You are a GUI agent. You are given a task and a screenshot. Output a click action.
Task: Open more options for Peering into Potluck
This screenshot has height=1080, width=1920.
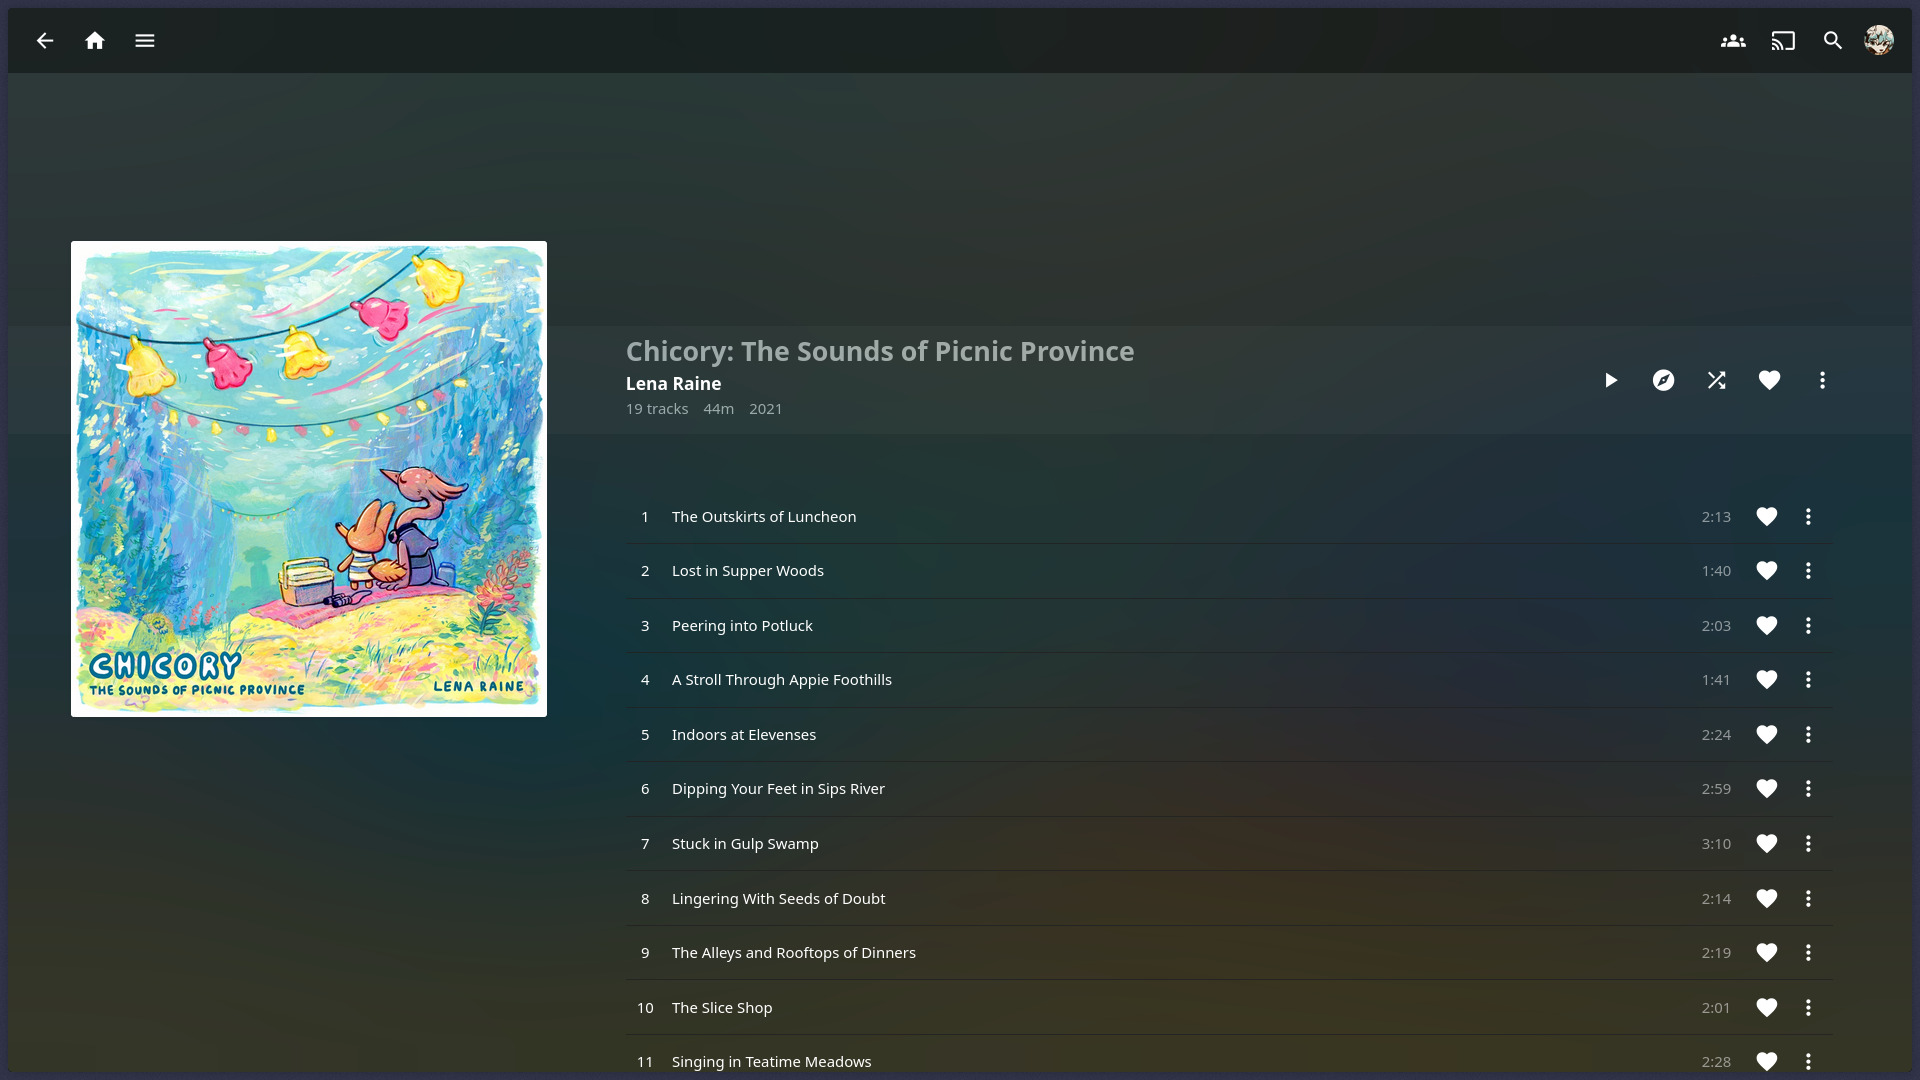(x=1808, y=626)
